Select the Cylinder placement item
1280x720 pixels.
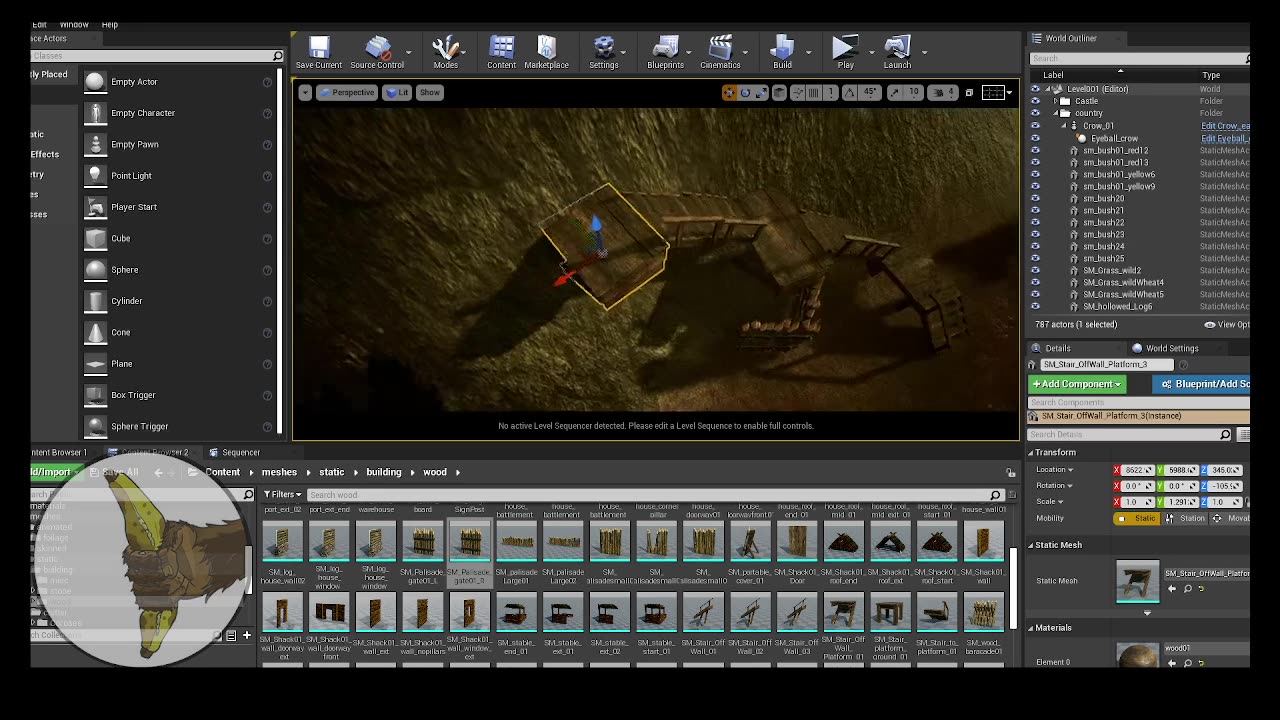(178, 301)
